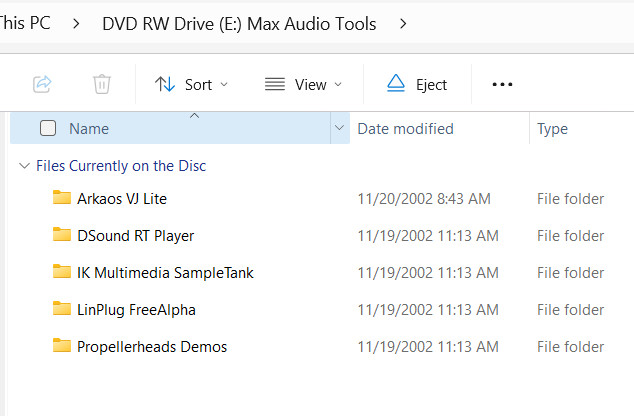Click the Arkaos VJ Lite name

pyautogui.click(x=122, y=199)
